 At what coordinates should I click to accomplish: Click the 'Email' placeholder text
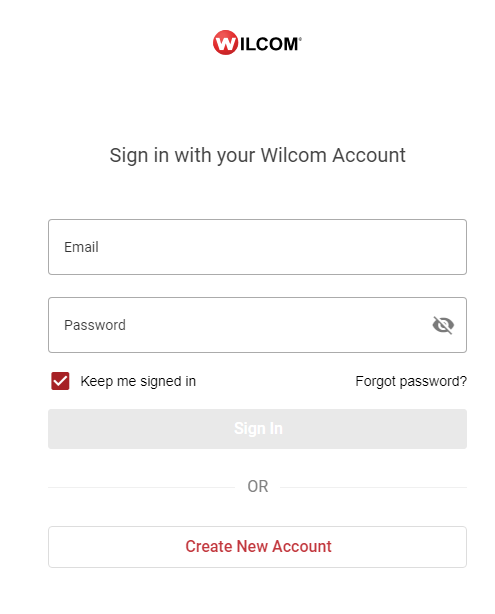tap(81, 247)
